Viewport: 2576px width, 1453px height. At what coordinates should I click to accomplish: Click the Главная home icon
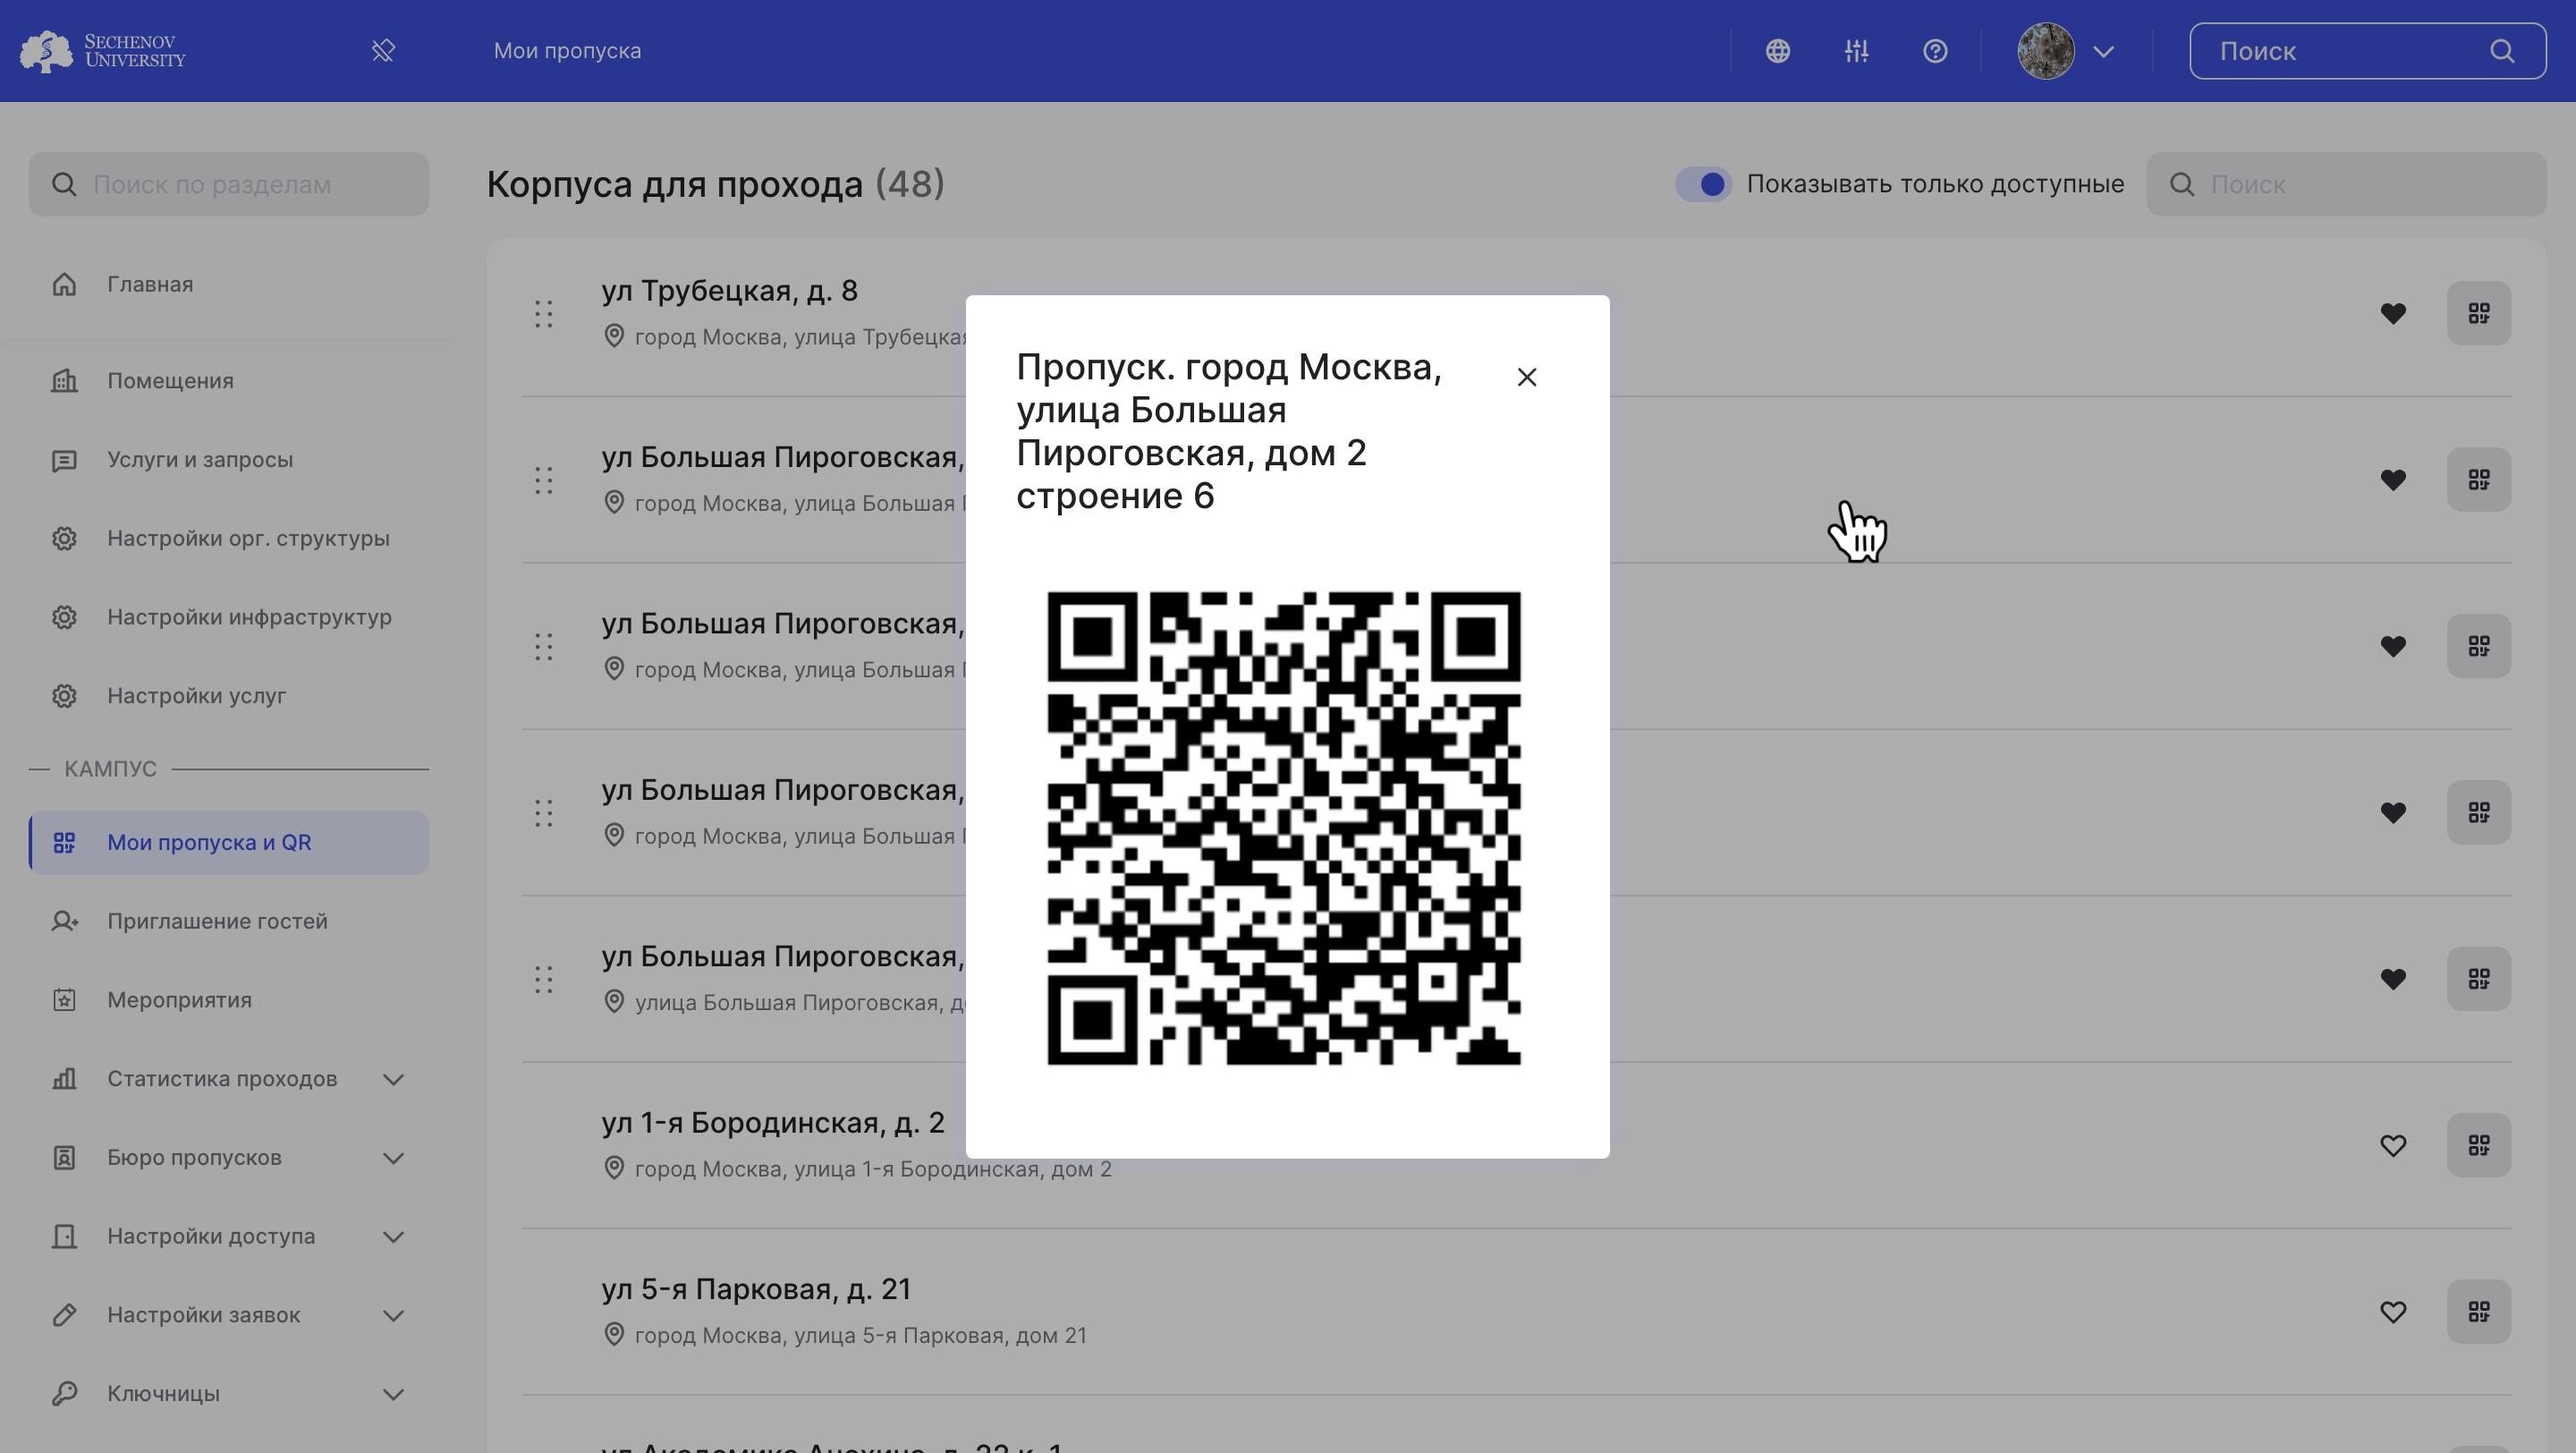point(64,284)
